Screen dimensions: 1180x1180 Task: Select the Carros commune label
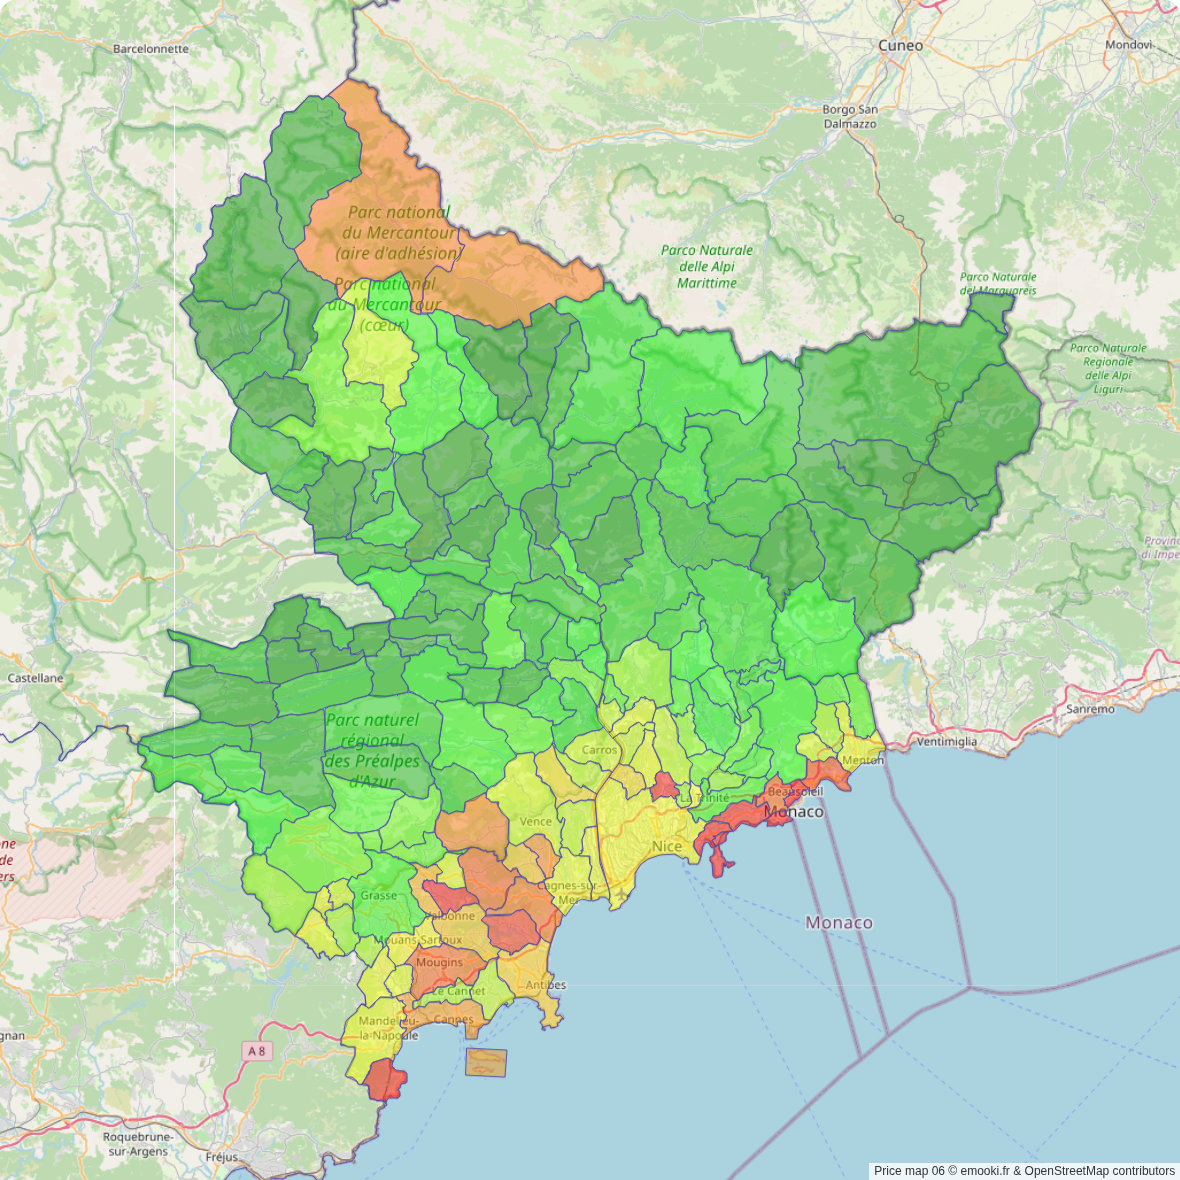click(599, 750)
